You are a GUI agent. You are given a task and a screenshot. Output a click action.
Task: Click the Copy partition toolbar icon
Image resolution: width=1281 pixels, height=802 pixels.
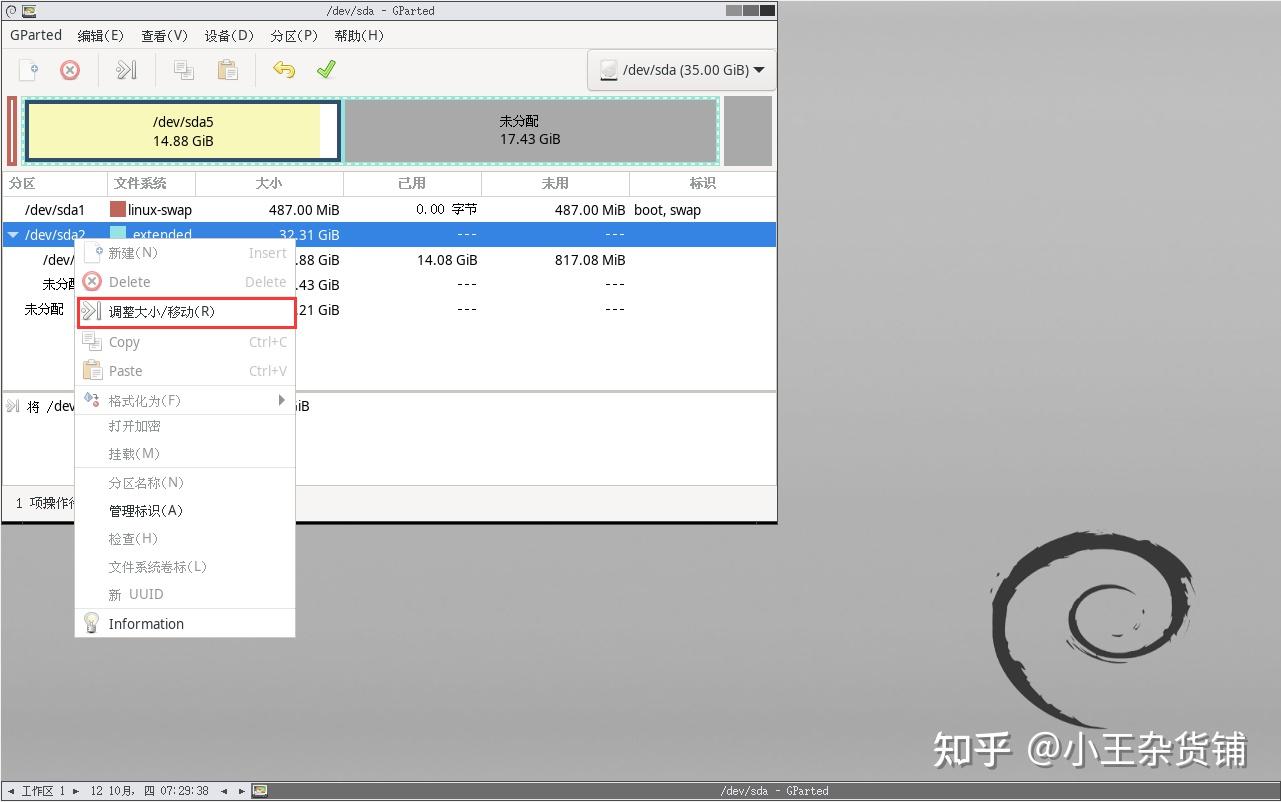tap(182, 70)
